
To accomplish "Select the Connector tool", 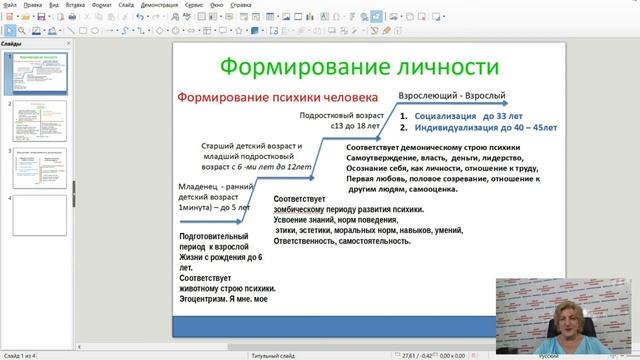I will [x=140, y=31].
